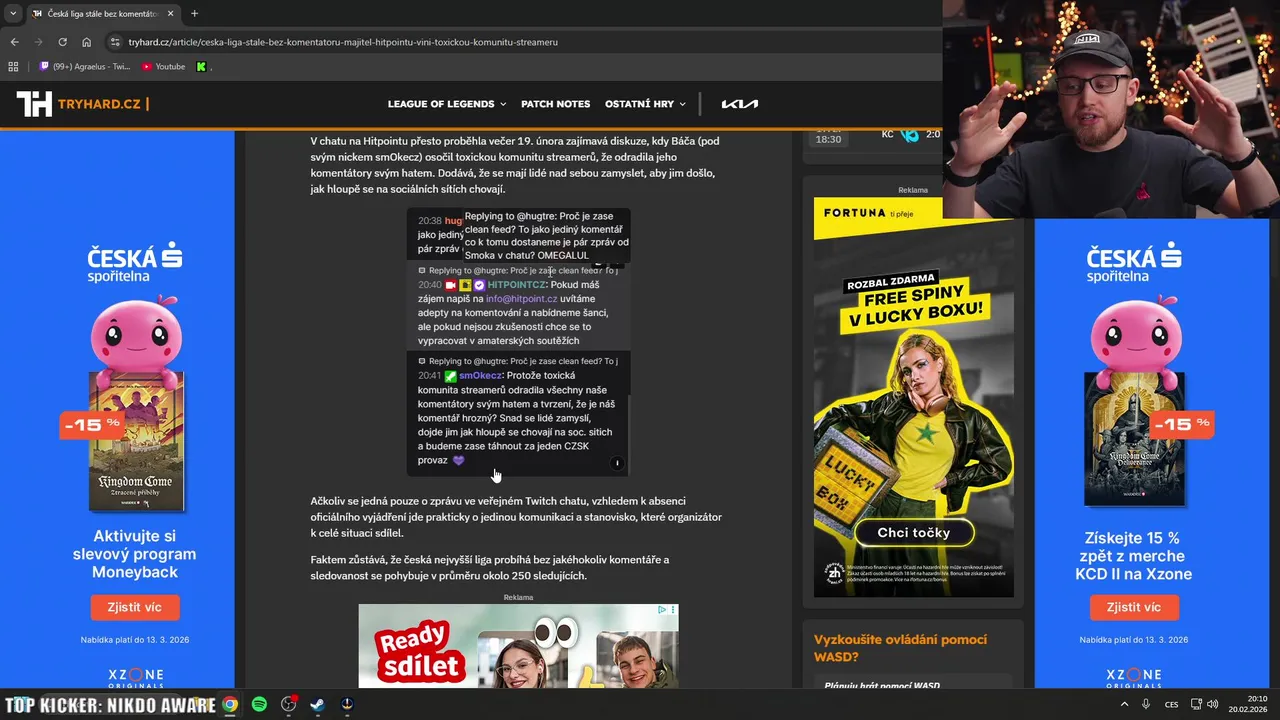Screen dimensions: 1280x720
Task: Click the Chci točky Fortuna button
Action: pos(914,533)
